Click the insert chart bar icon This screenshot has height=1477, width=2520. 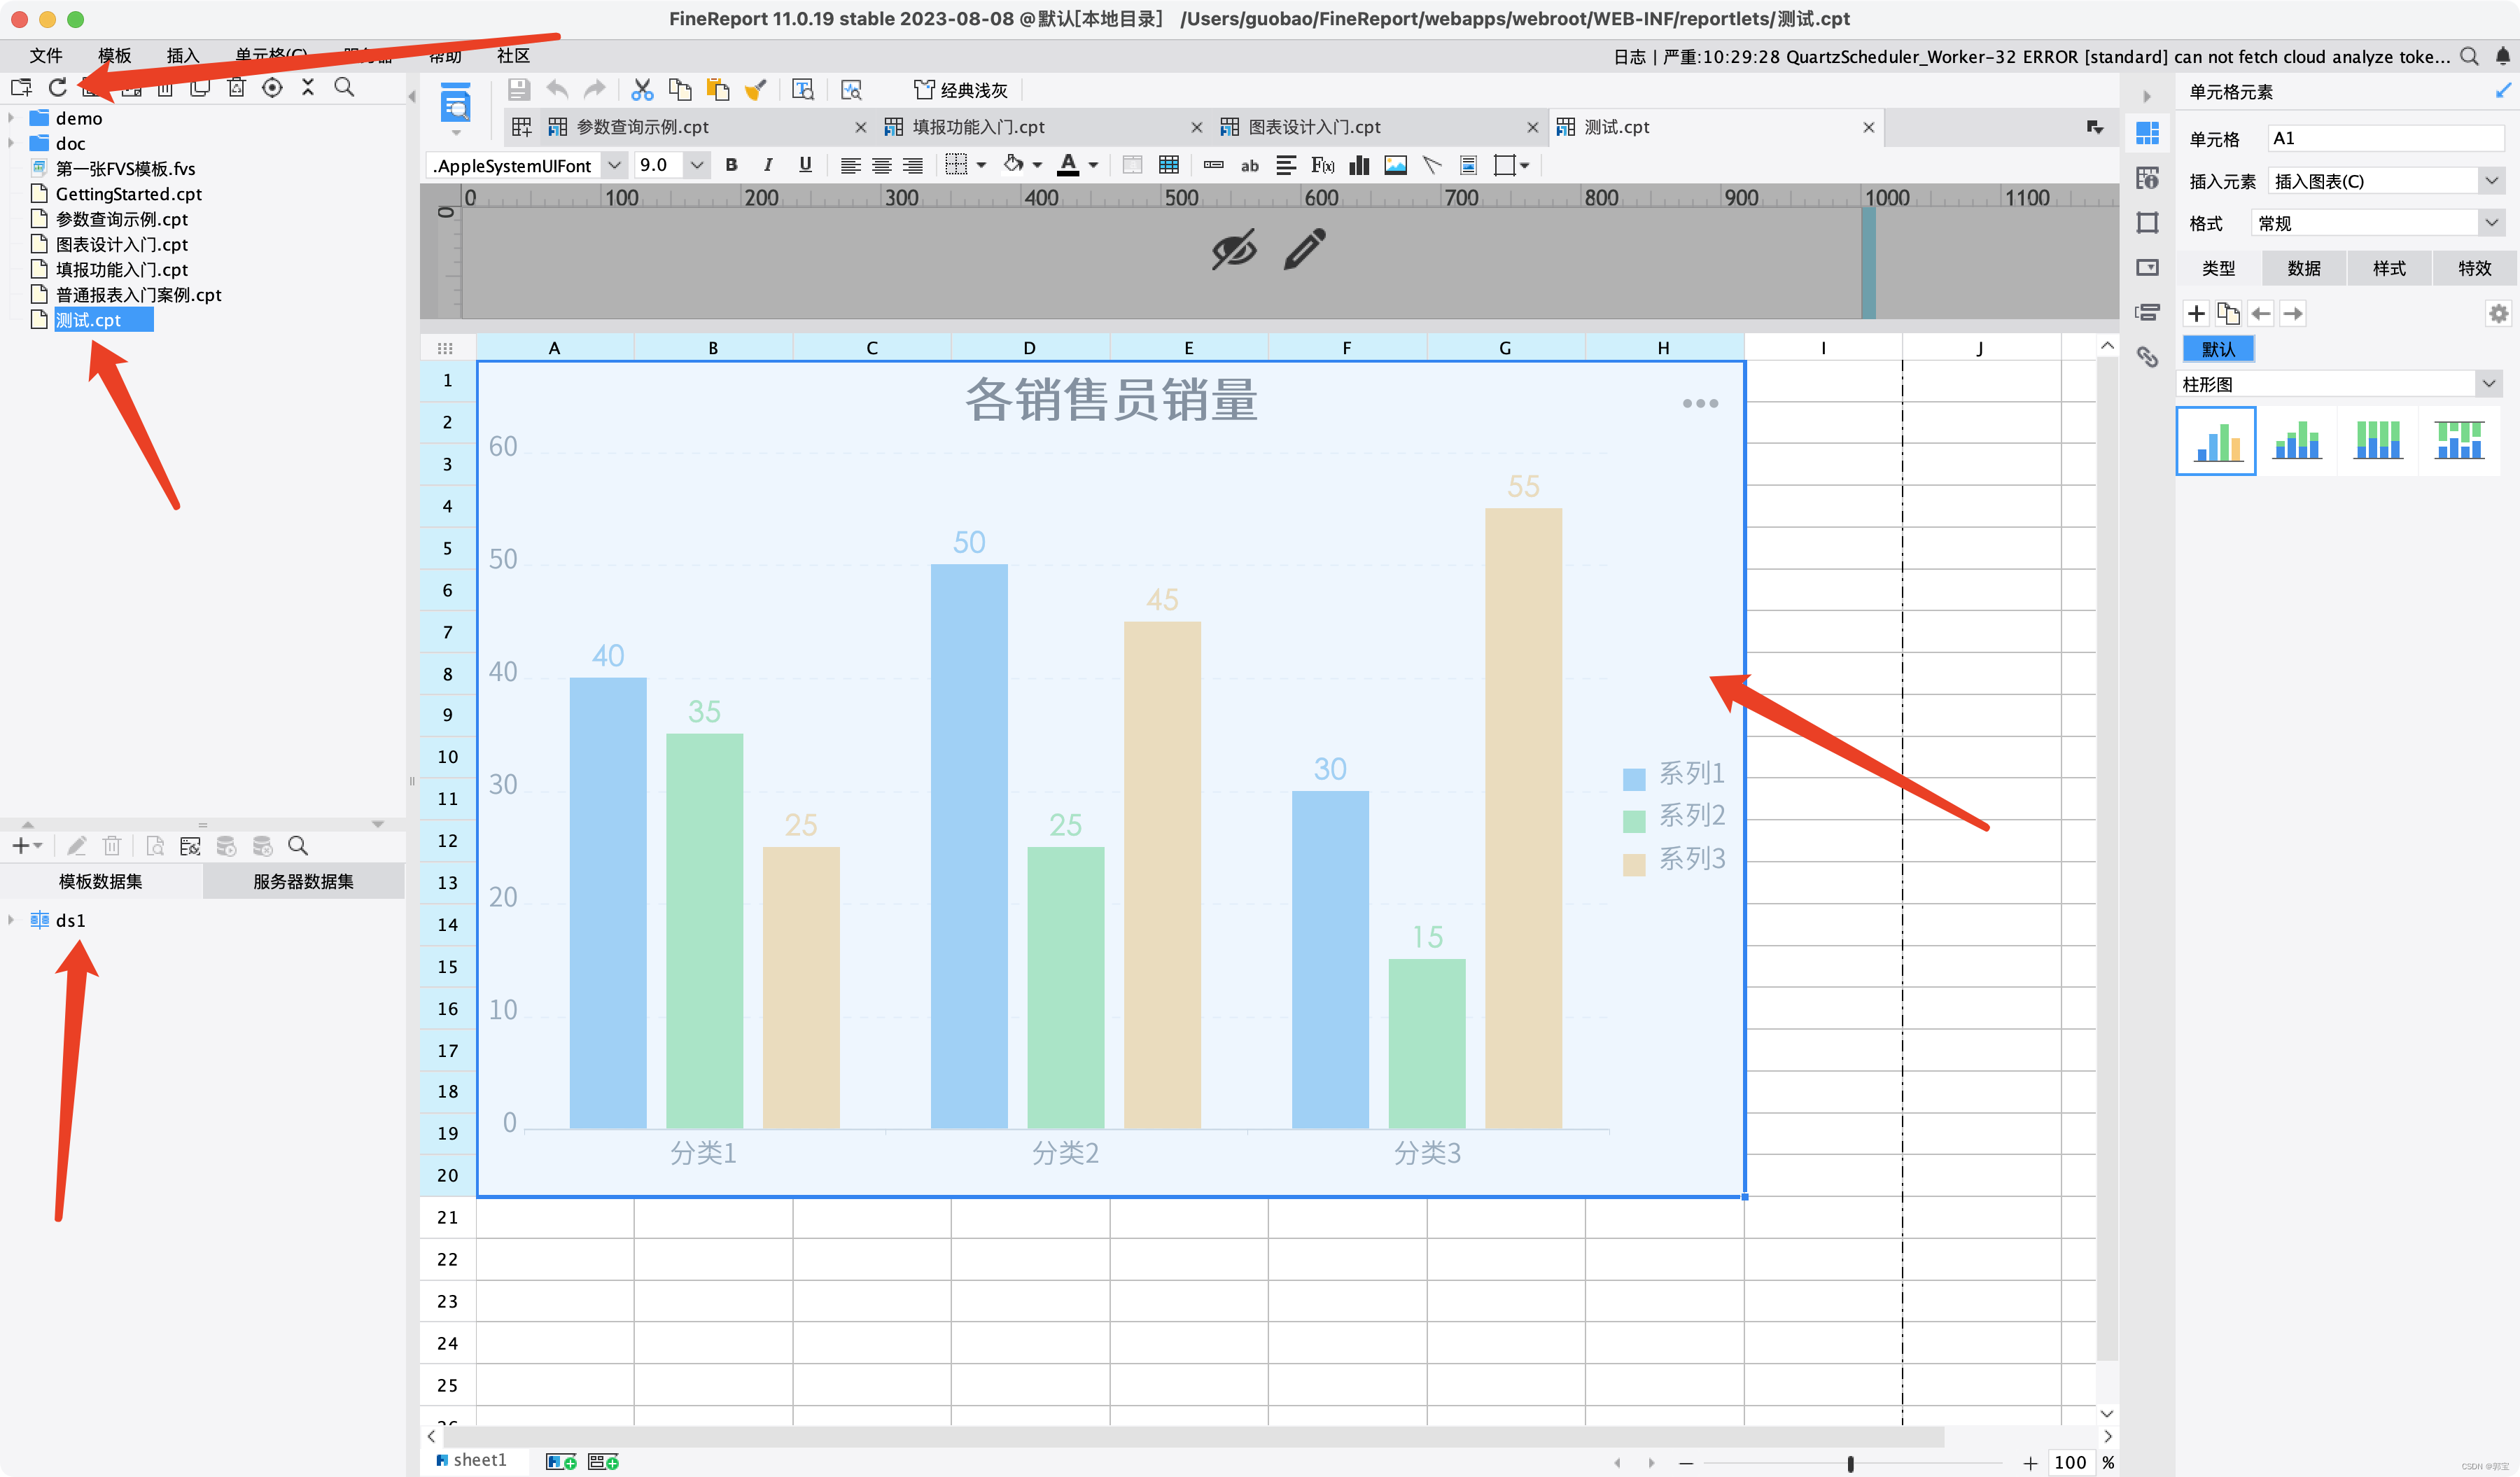(x=1358, y=165)
